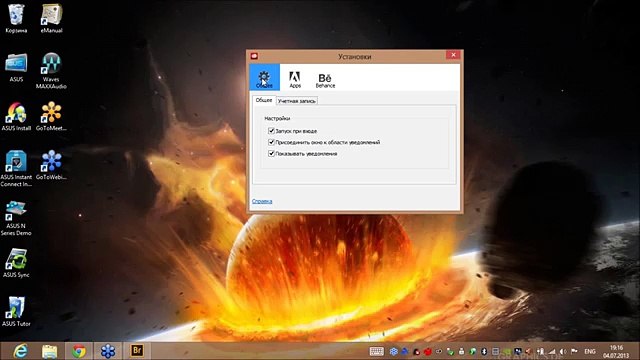Open the clock showing 19:16
Image resolution: width=640 pixels, height=360 pixels.
point(616,351)
